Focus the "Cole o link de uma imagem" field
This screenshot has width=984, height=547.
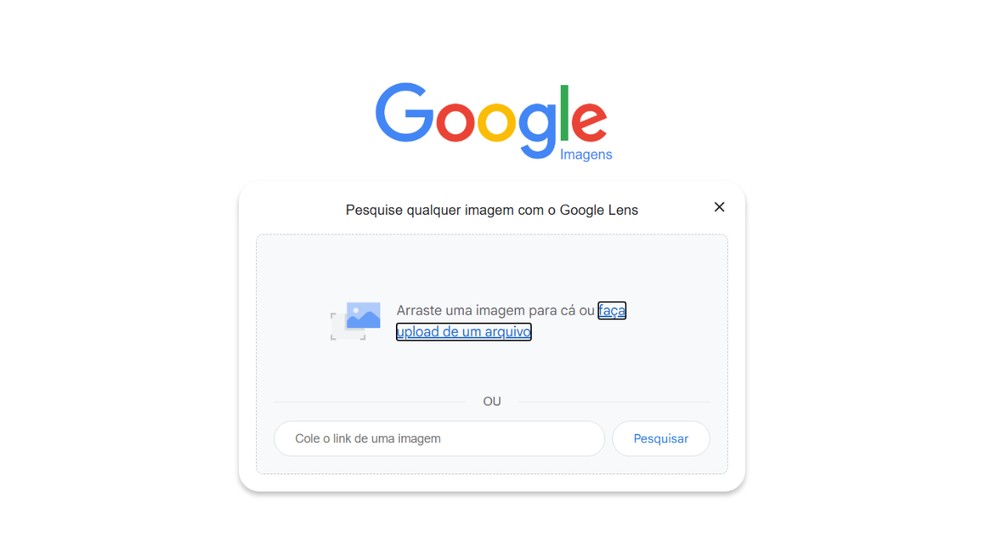tap(439, 438)
